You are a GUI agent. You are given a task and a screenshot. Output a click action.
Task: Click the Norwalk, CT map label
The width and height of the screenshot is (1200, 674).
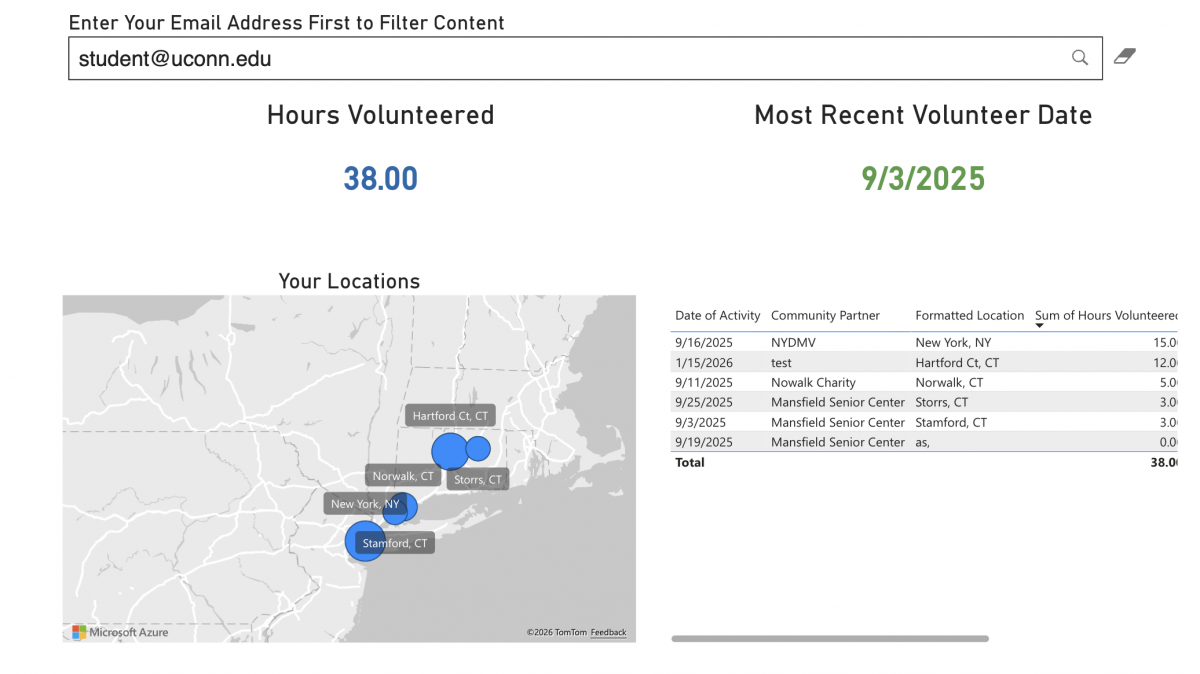coord(403,476)
